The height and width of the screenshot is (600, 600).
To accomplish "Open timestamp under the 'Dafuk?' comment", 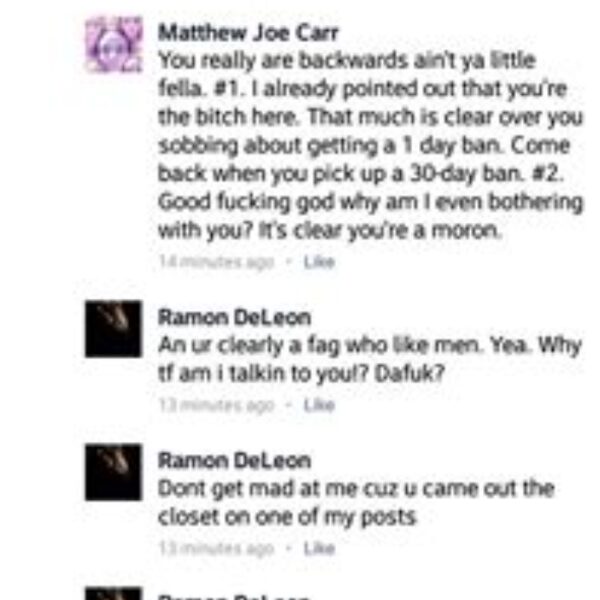I will click(217, 405).
